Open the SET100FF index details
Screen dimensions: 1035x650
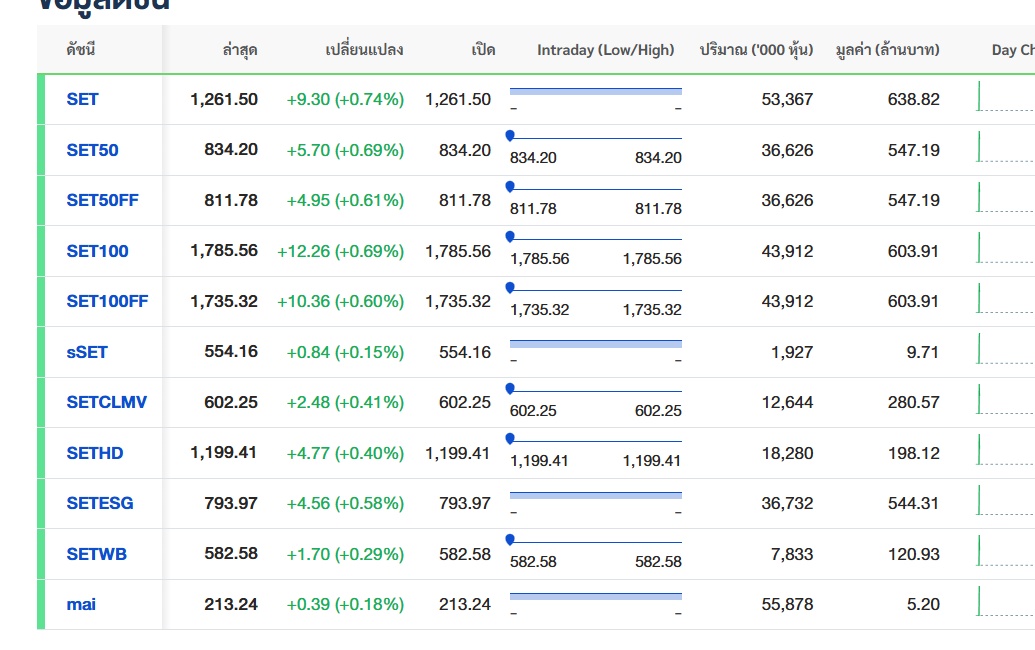pyautogui.click(x=107, y=301)
